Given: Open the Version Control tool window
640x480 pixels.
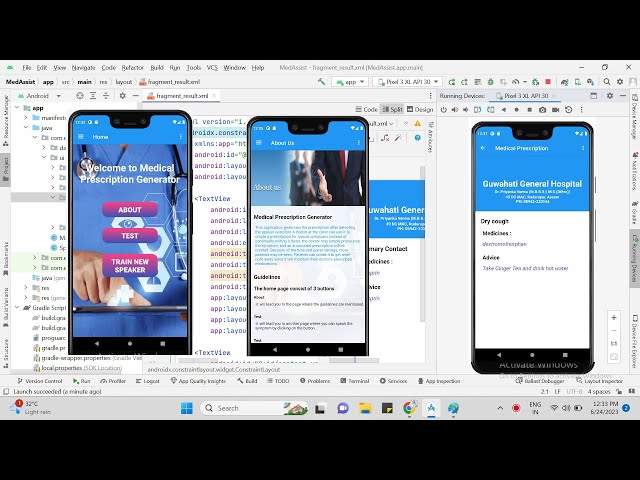Looking at the screenshot, I should pos(40,381).
